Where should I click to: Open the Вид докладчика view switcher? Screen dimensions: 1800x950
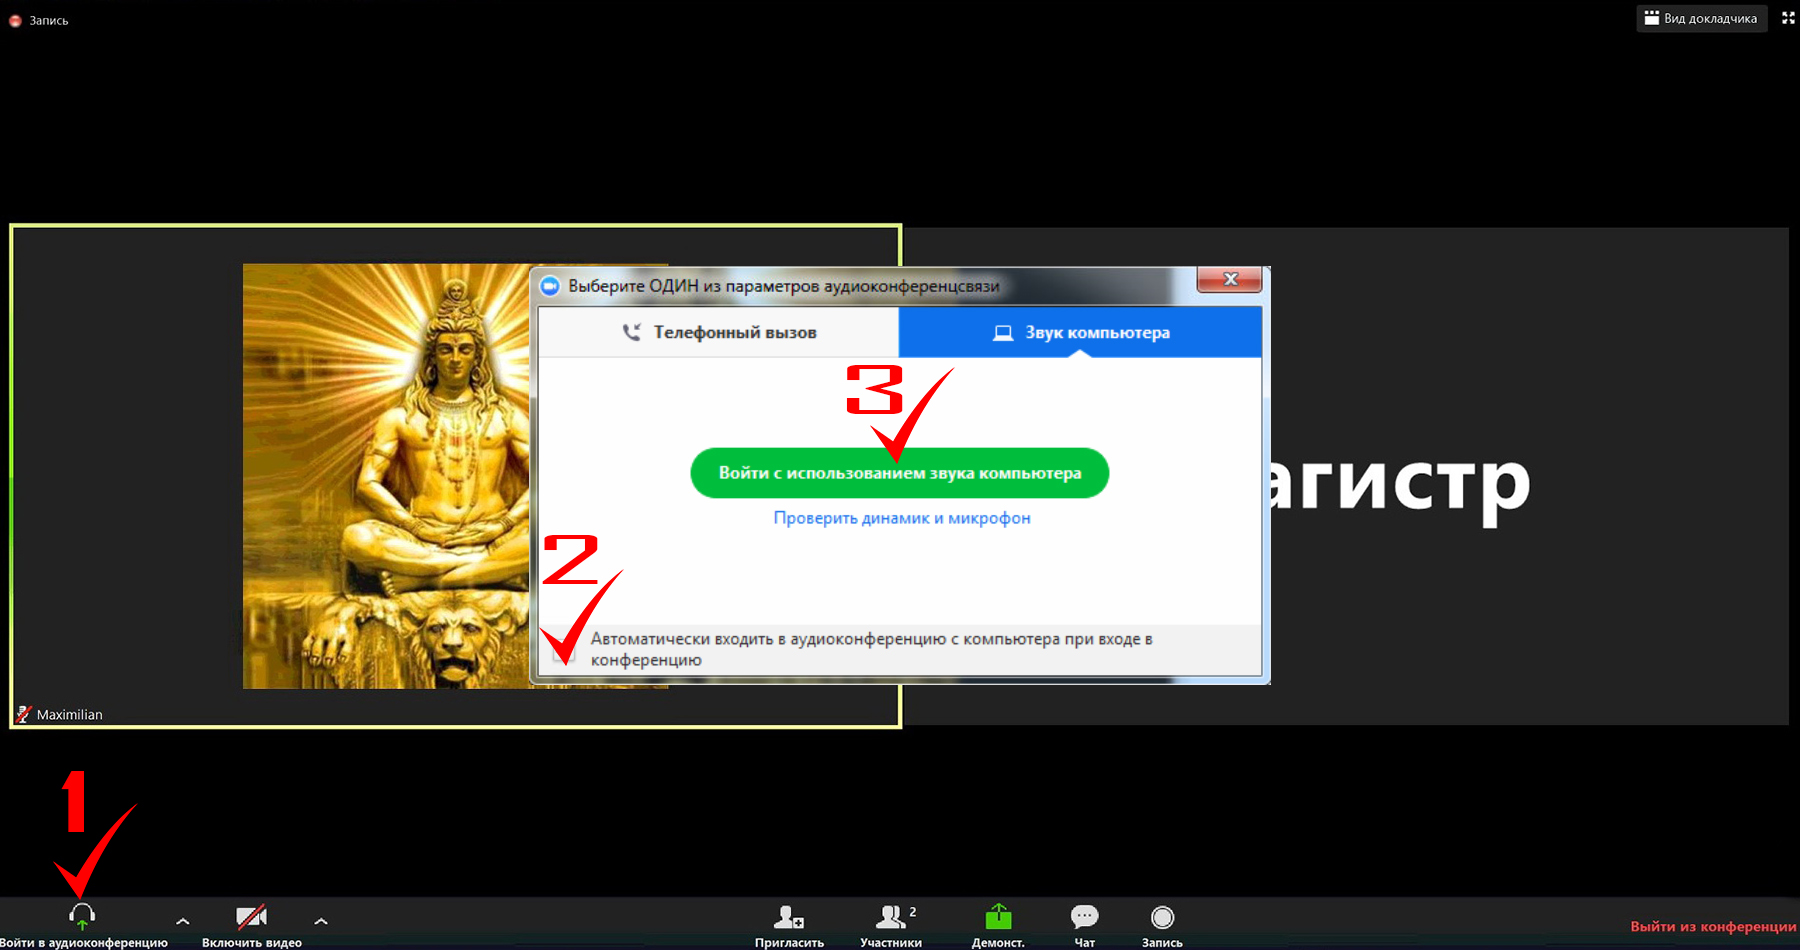[1701, 18]
